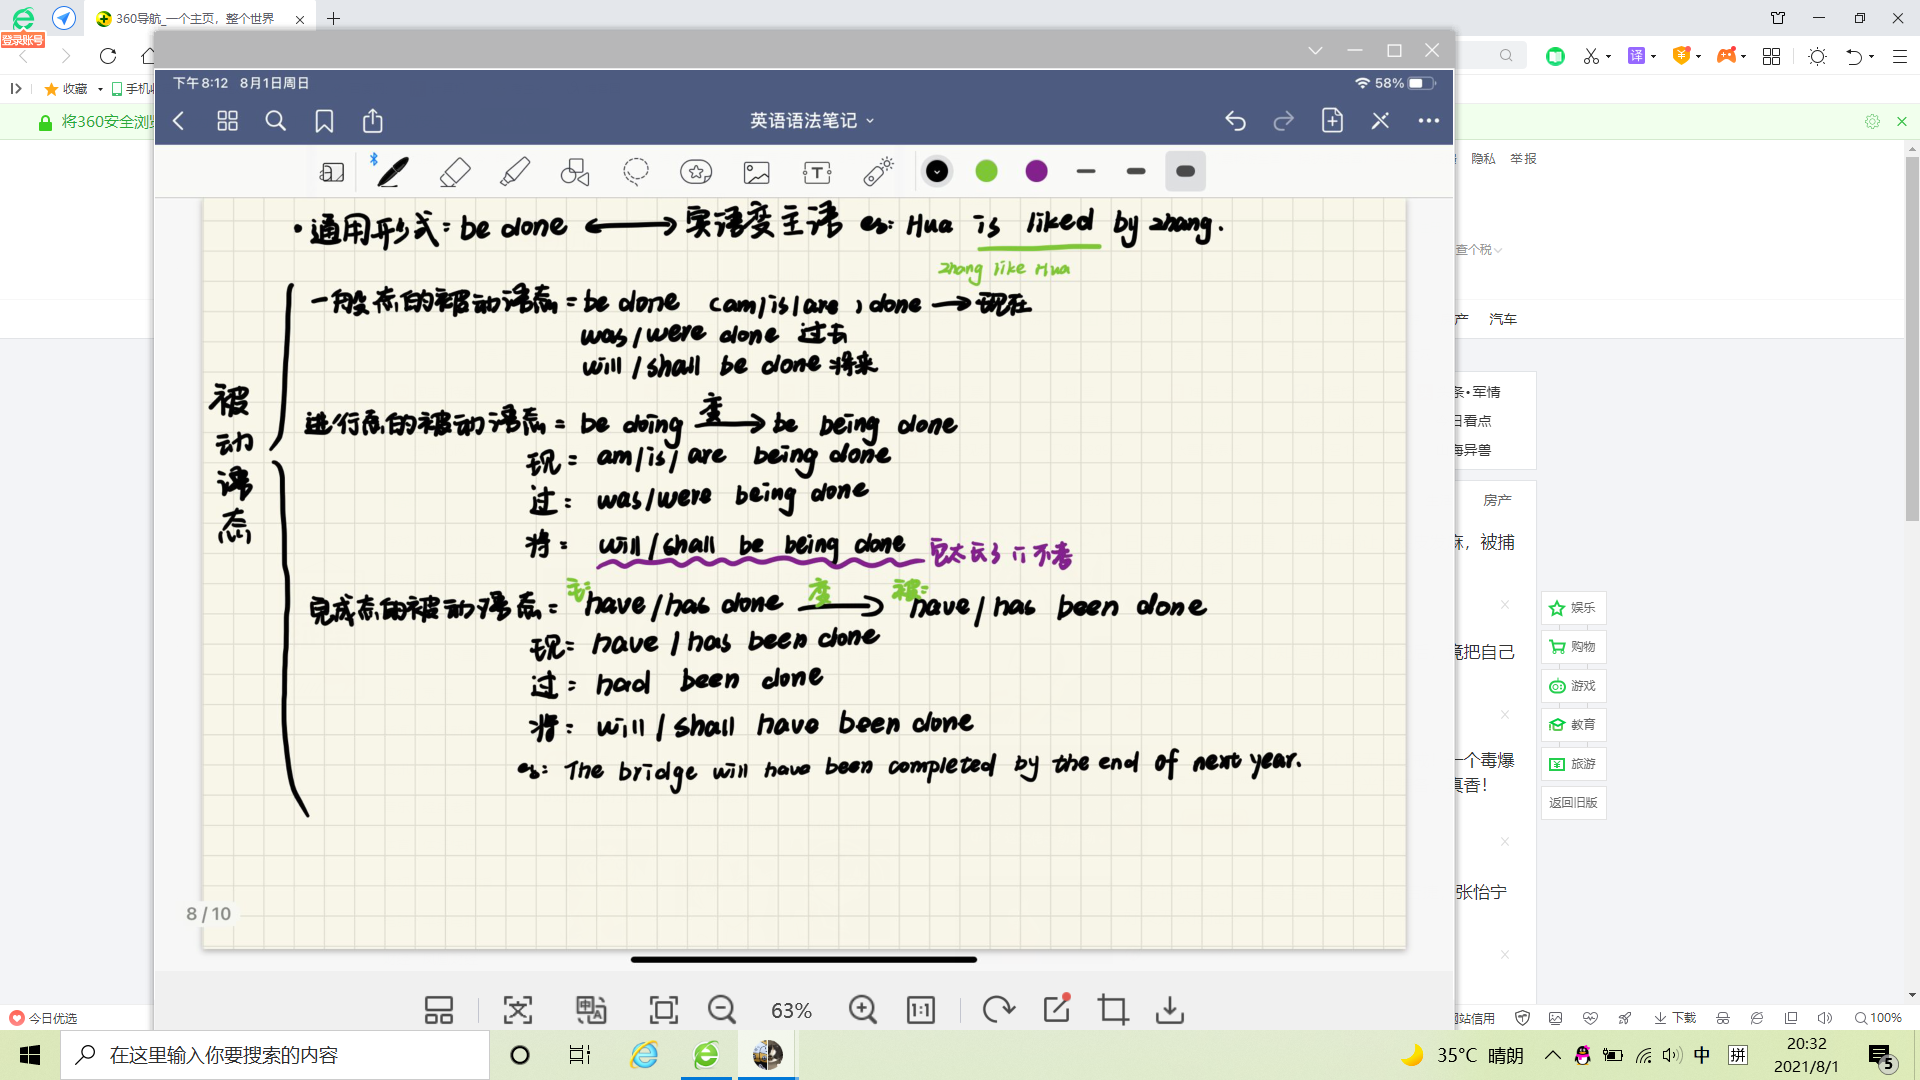Image resolution: width=1920 pixels, height=1080 pixels.
Task: Open the page thumbnails grid view
Action: 227,121
